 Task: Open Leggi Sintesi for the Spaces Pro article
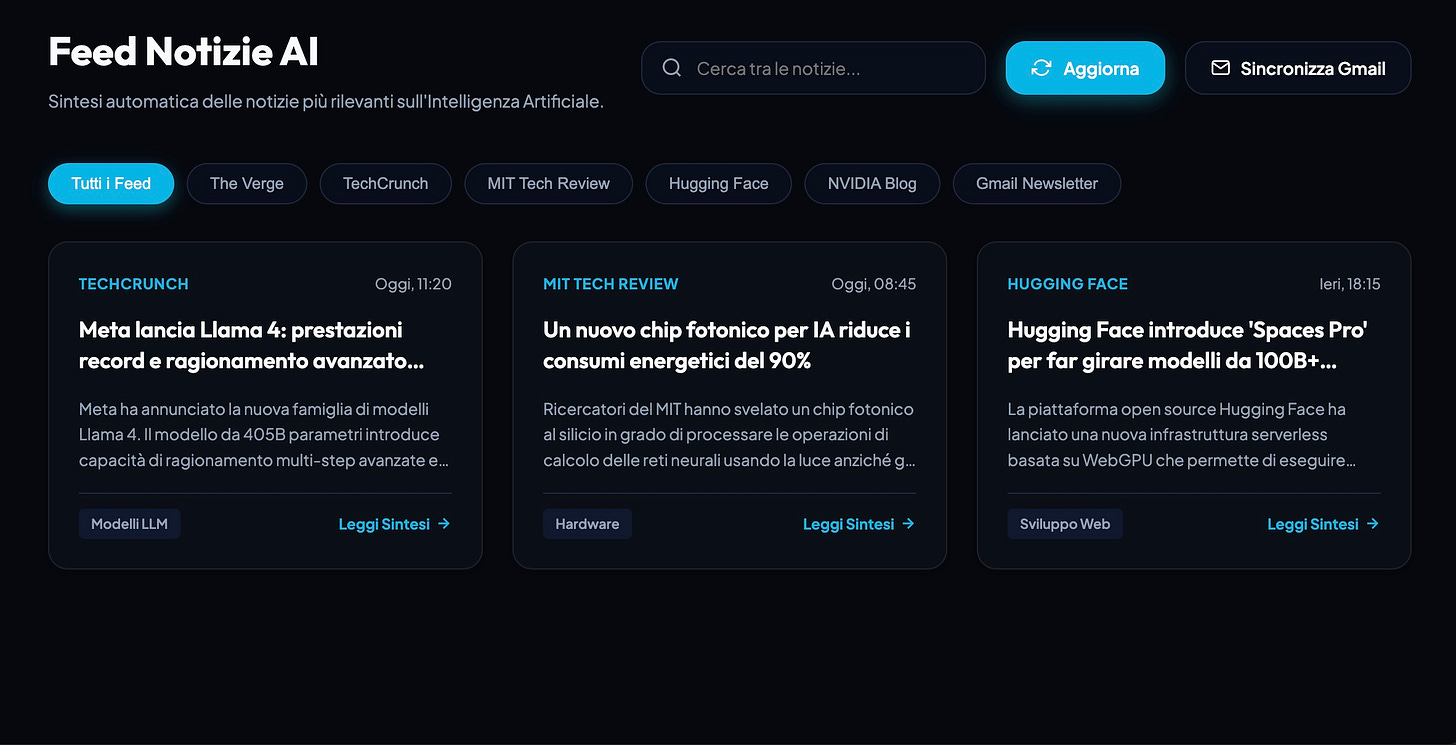click(1323, 524)
